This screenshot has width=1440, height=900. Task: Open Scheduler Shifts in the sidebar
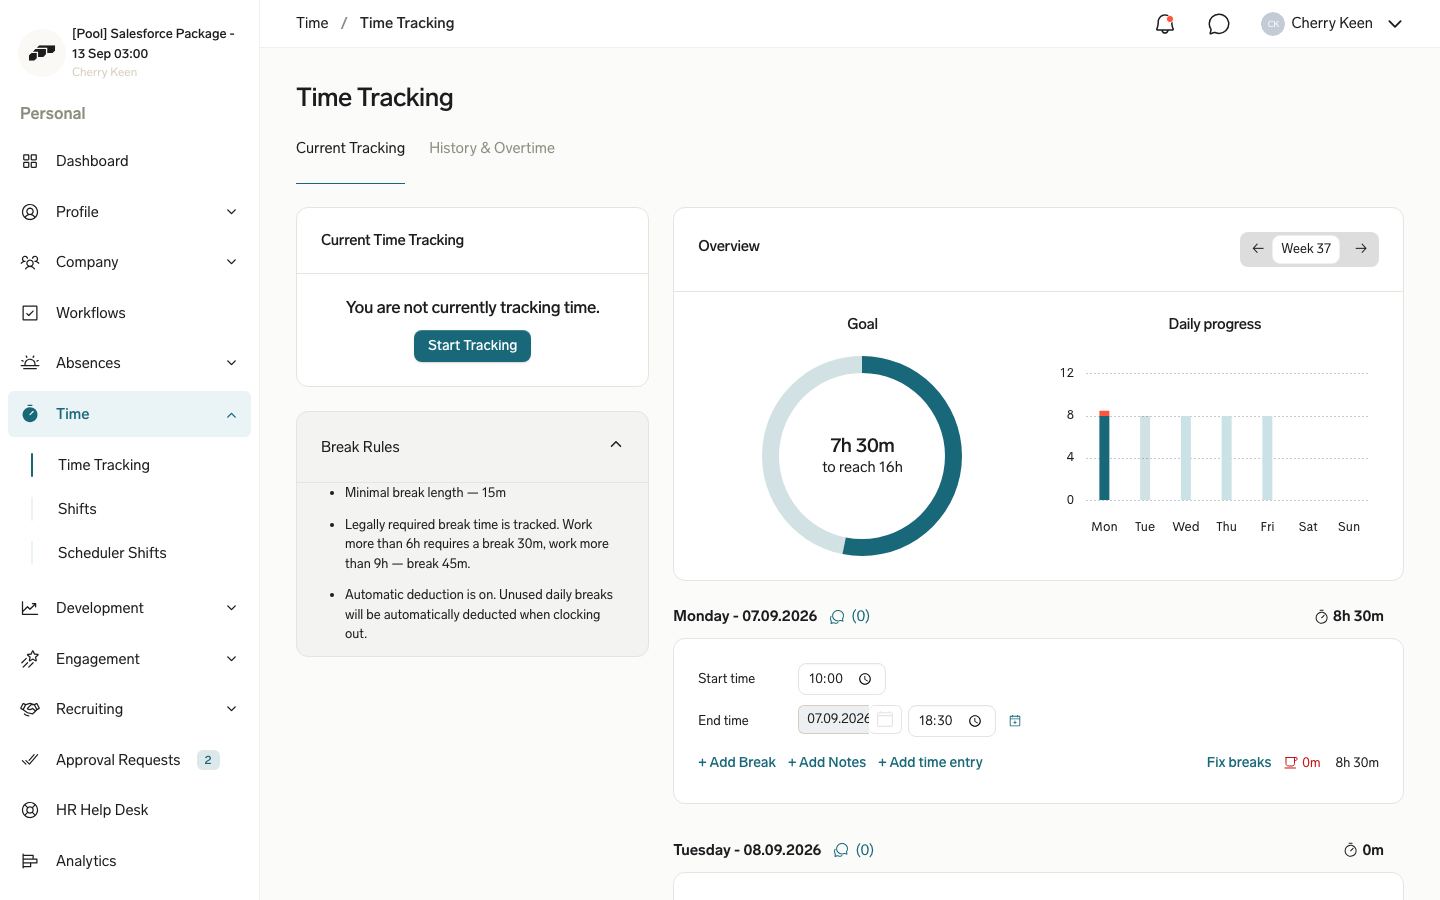(x=112, y=553)
